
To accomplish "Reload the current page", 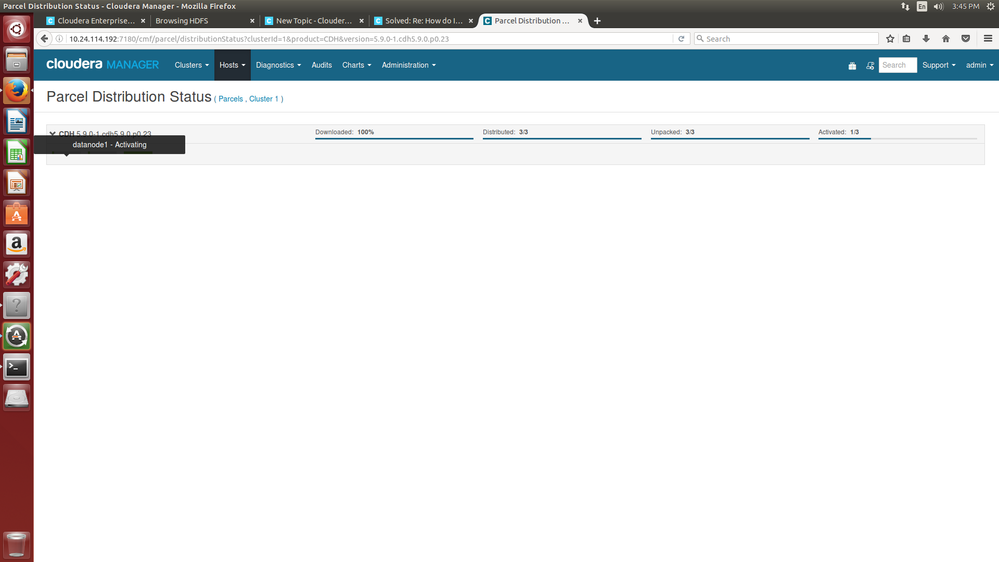I will [x=681, y=39].
